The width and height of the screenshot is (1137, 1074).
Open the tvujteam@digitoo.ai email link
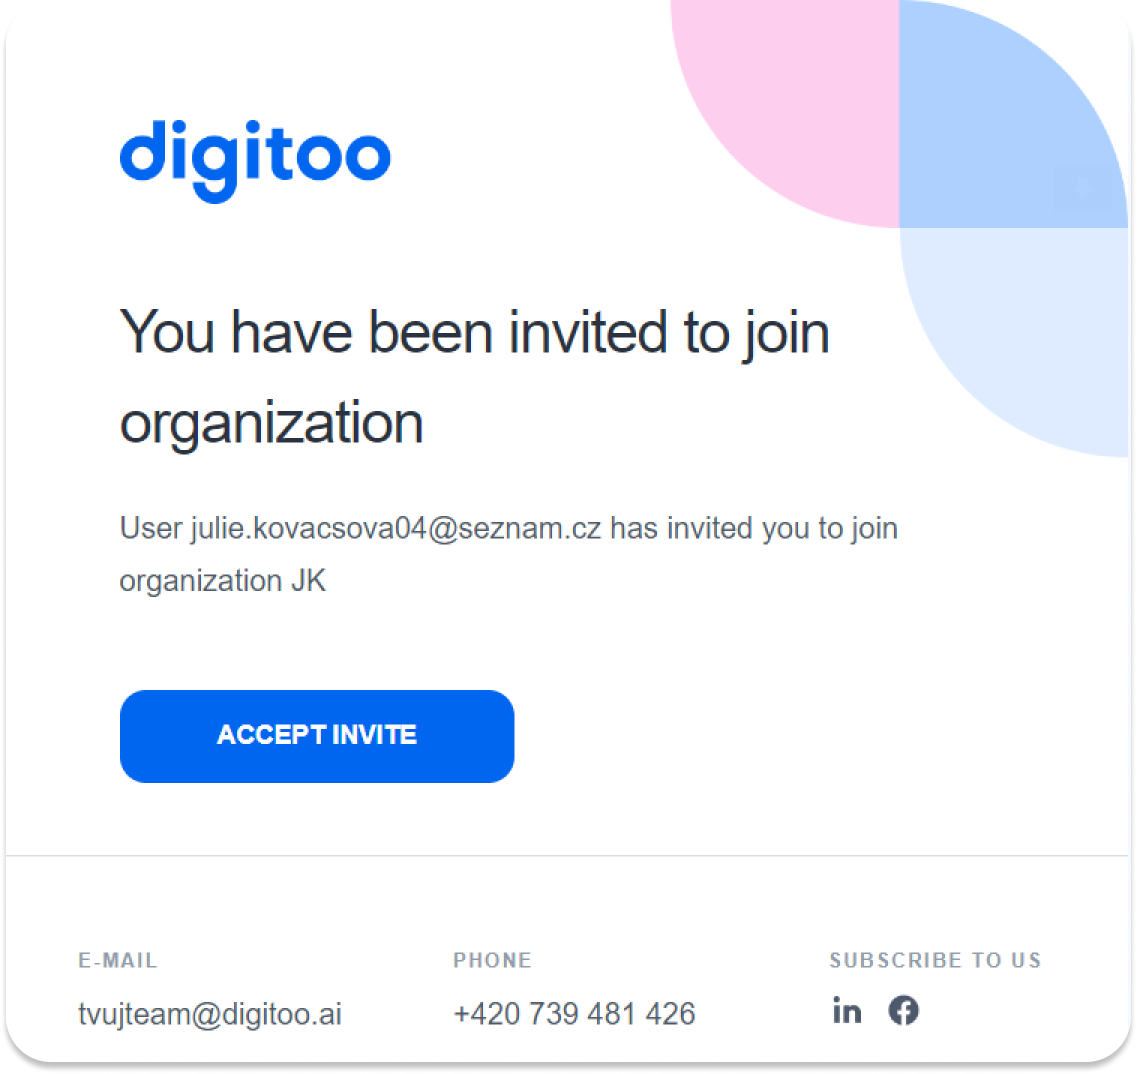[210, 1014]
